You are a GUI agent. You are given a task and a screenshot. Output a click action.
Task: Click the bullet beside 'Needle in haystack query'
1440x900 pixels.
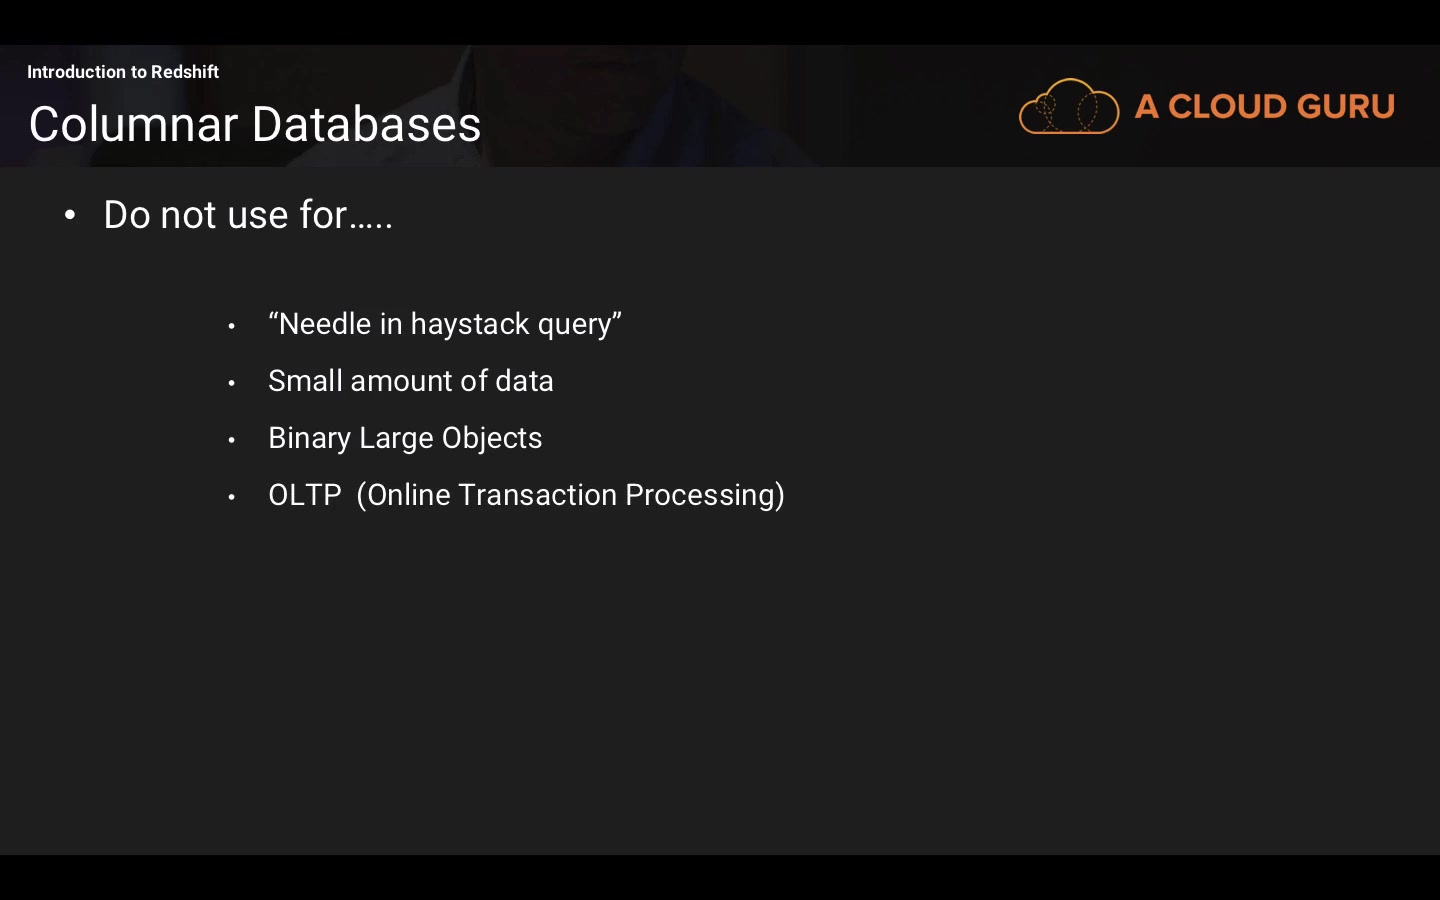pyautogui.click(x=231, y=326)
